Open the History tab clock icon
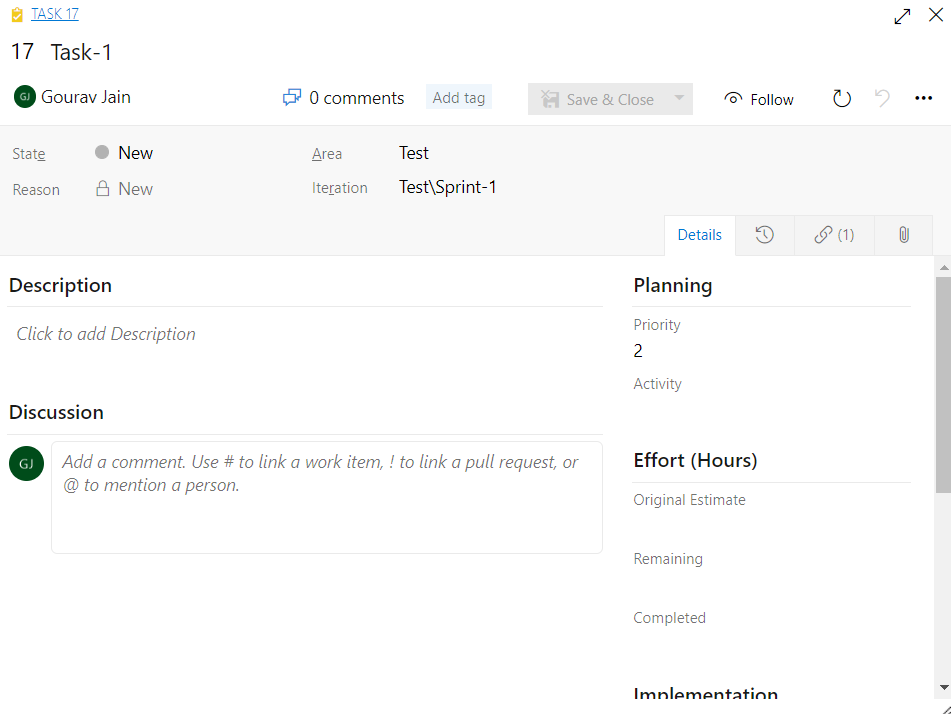The height and width of the screenshot is (714, 951). pos(765,234)
